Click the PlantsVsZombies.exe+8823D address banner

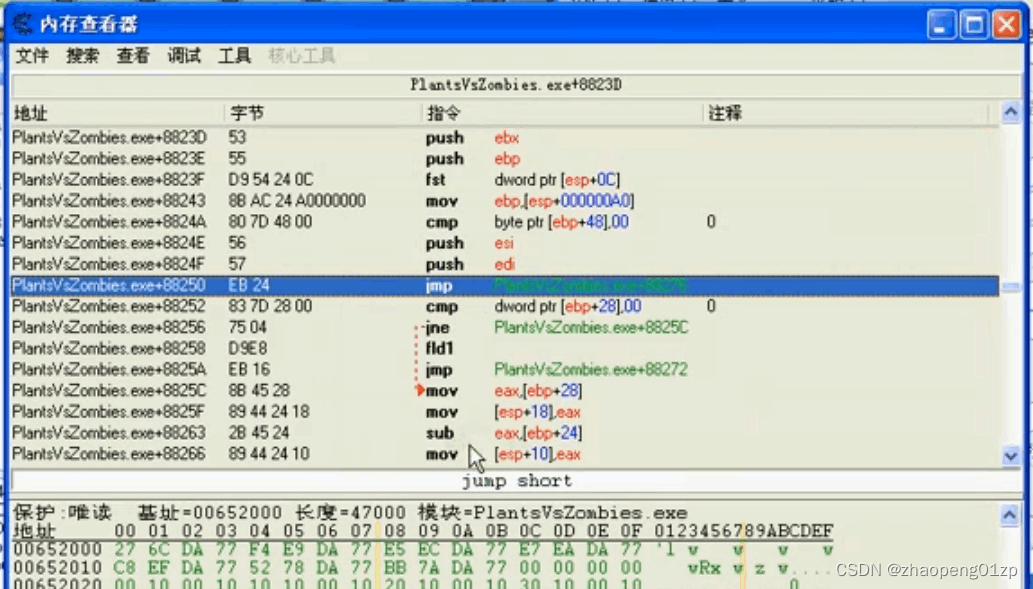[516, 85]
